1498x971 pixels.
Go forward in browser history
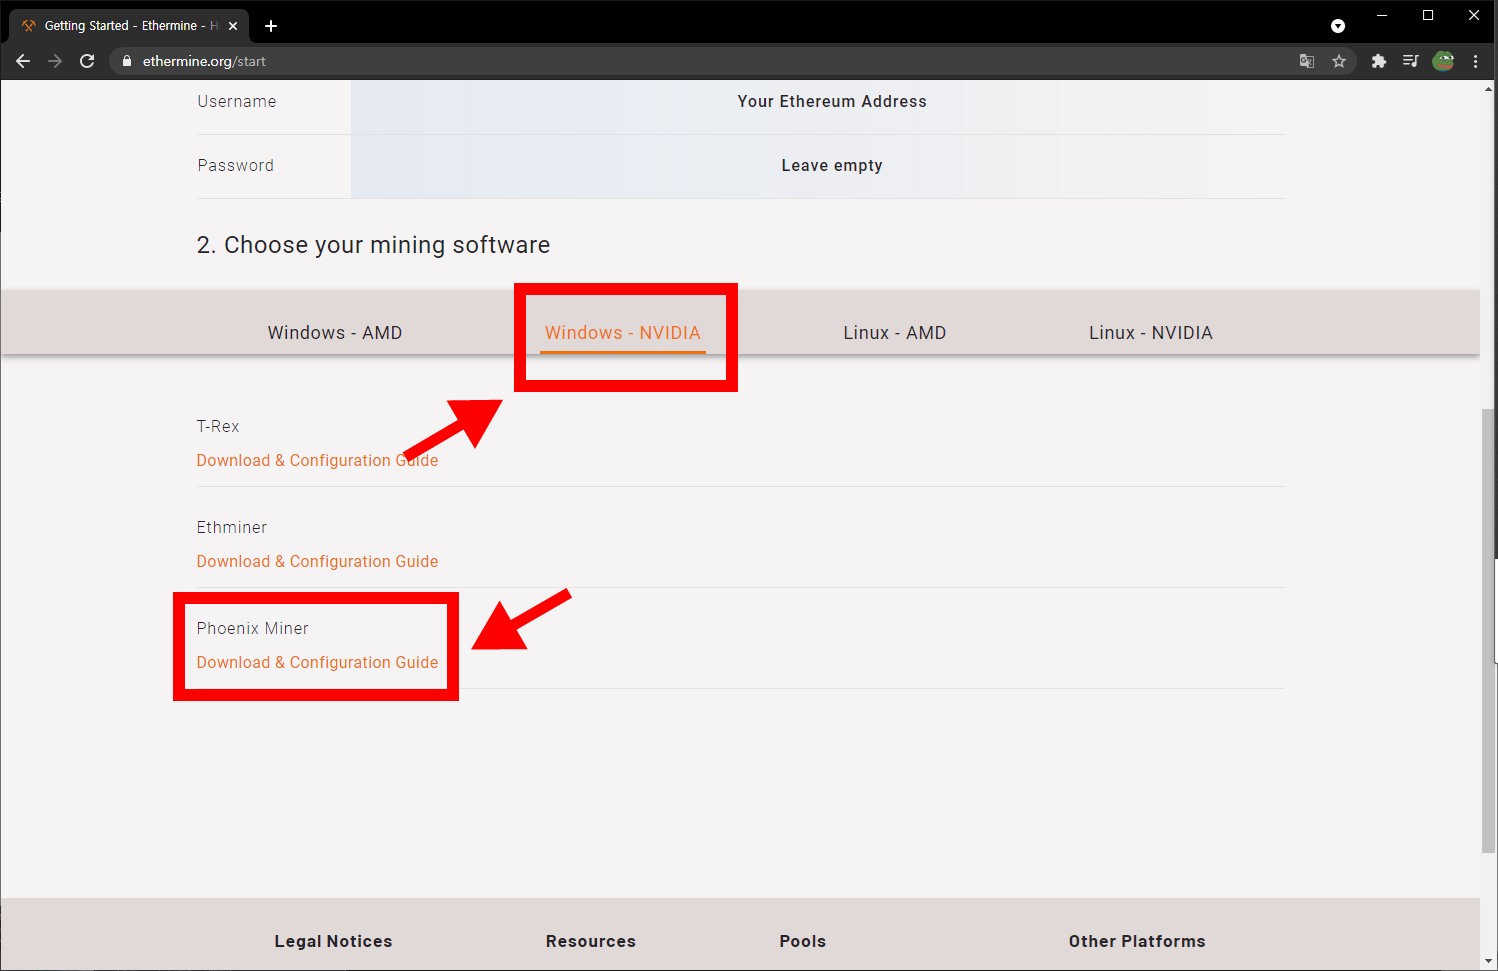point(55,61)
